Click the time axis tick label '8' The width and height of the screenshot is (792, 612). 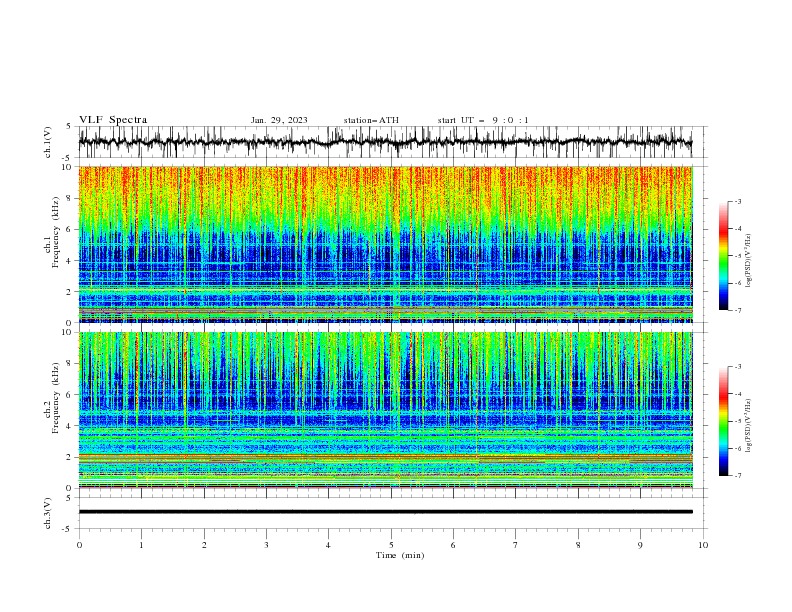click(x=578, y=545)
